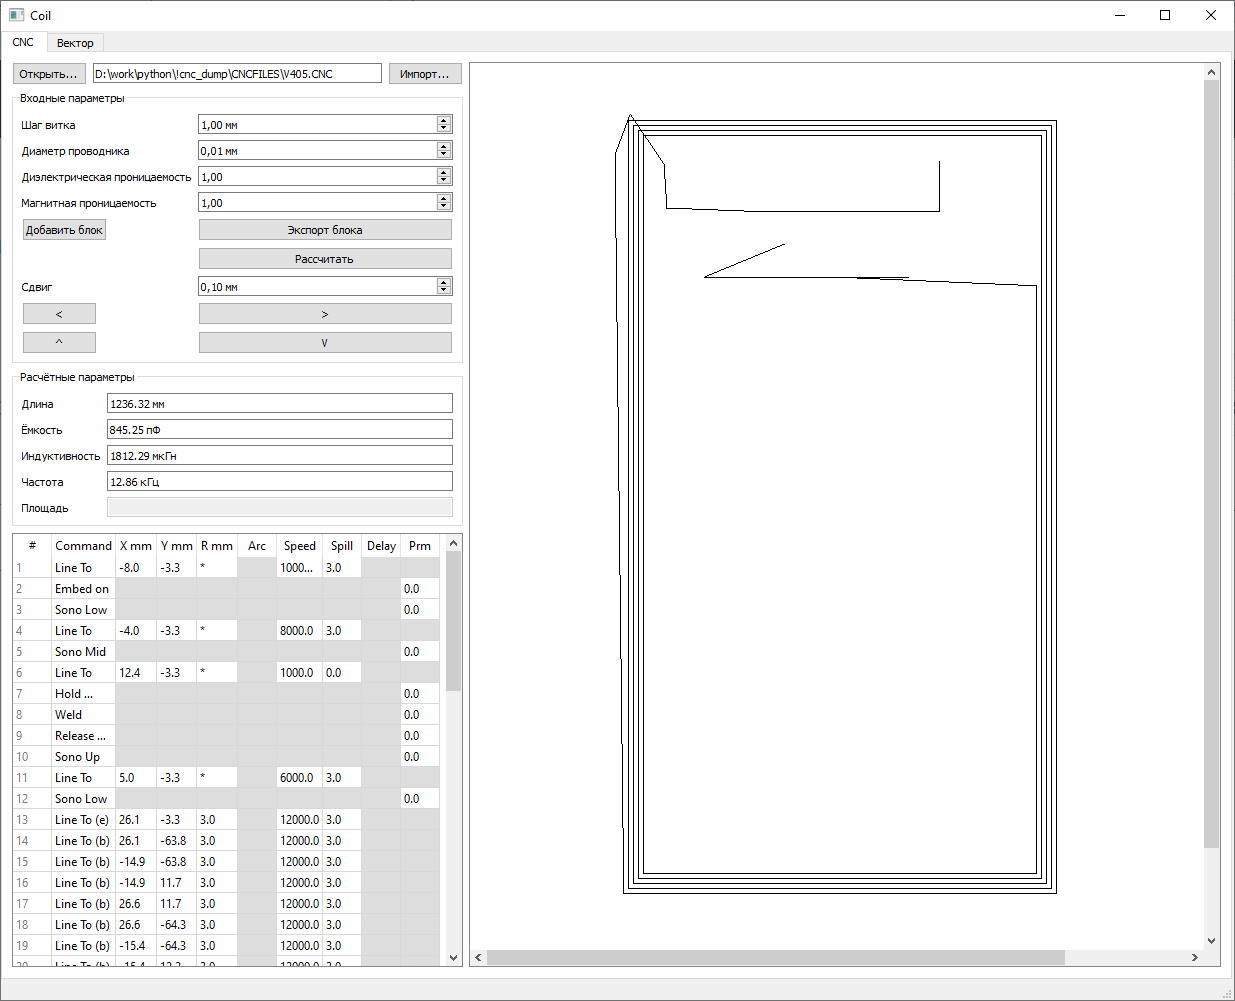Switch to the Вектор tab
This screenshot has width=1235, height=1001.
(x=75, y=42)
